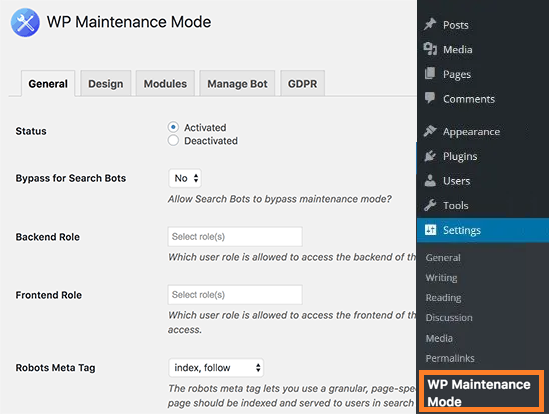549x414 pixels.
Task: Click the Status field label
Action: pos(31,131)
